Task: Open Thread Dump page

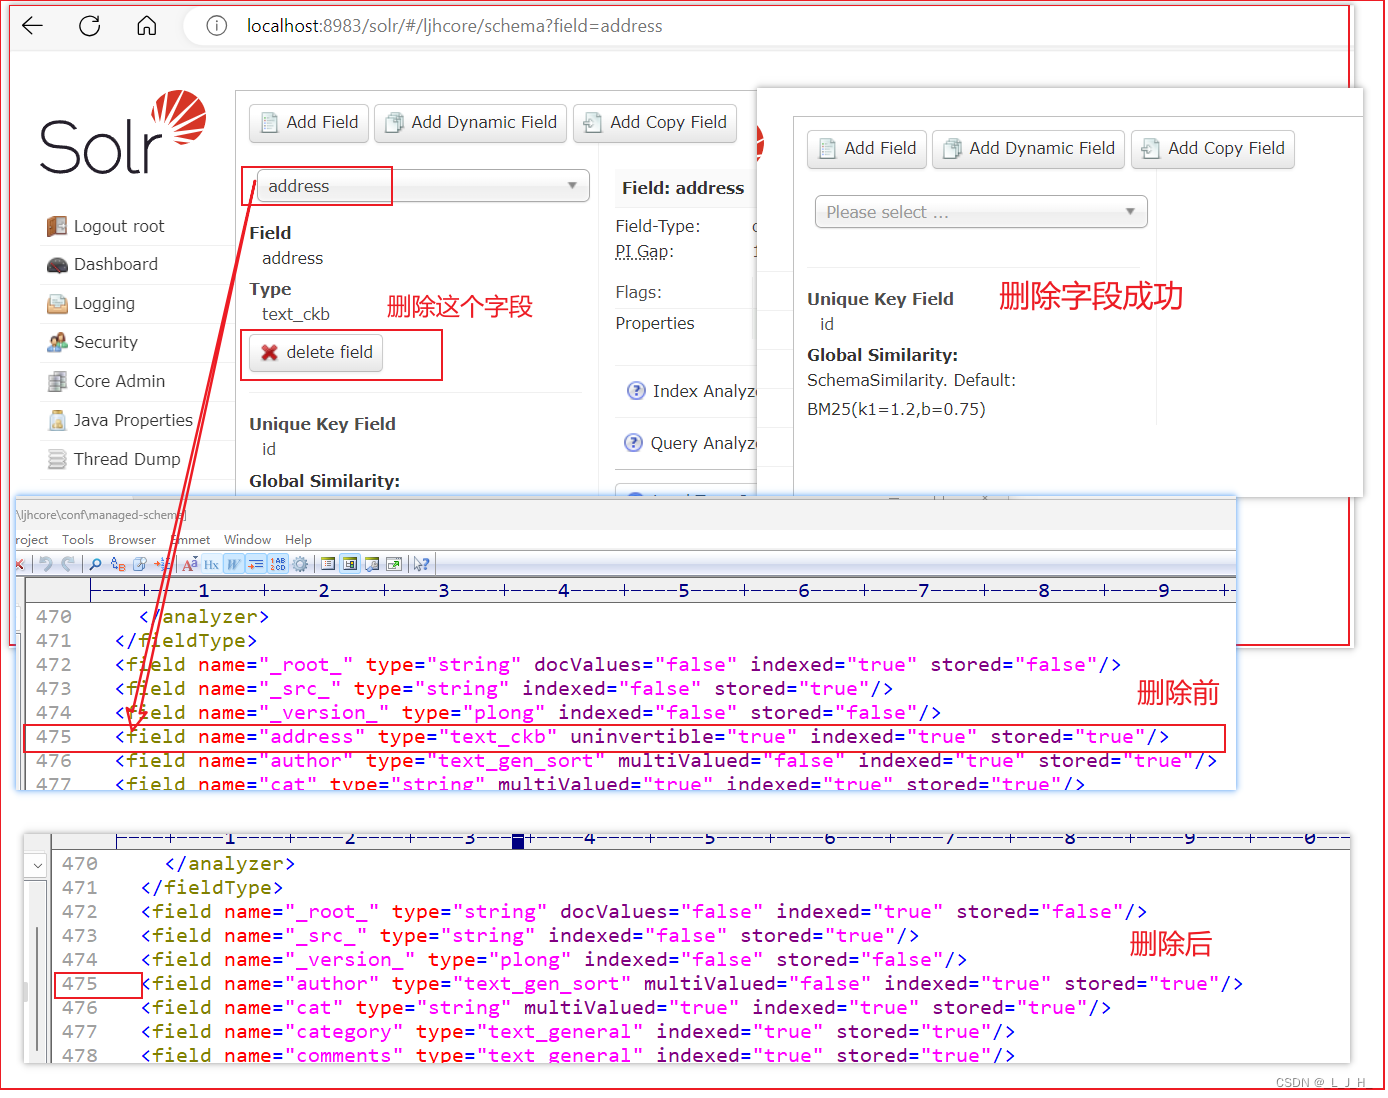Action: click(127, 459)
